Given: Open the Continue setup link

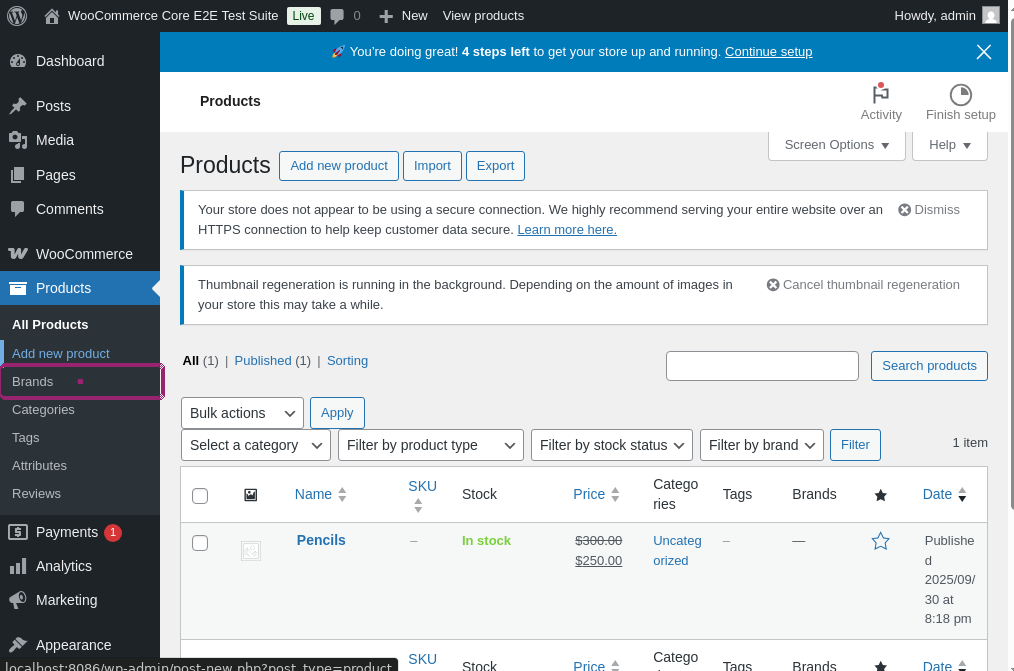Looking at the screenshot, I should 768,52.
